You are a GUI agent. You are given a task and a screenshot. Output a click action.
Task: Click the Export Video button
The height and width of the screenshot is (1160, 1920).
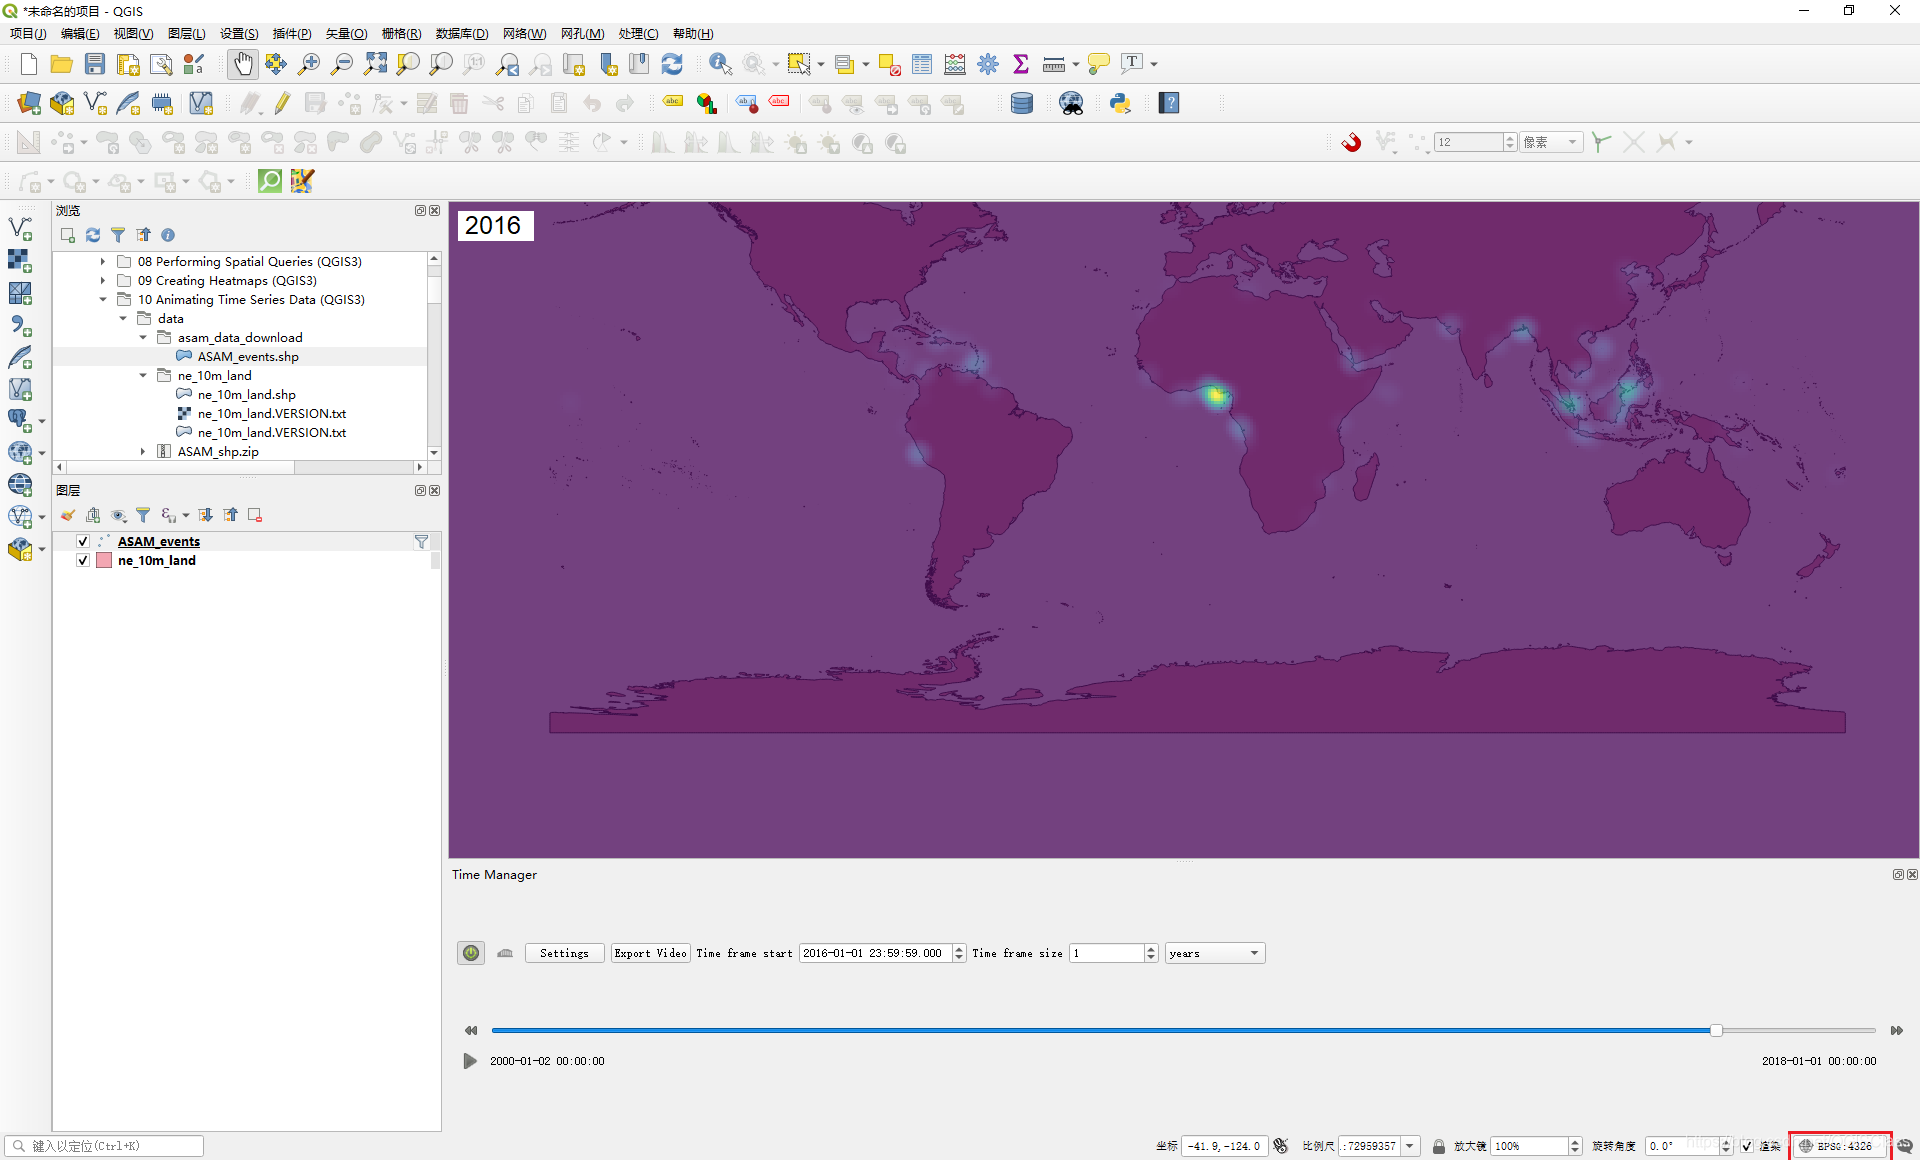click(x=650, y=953)
